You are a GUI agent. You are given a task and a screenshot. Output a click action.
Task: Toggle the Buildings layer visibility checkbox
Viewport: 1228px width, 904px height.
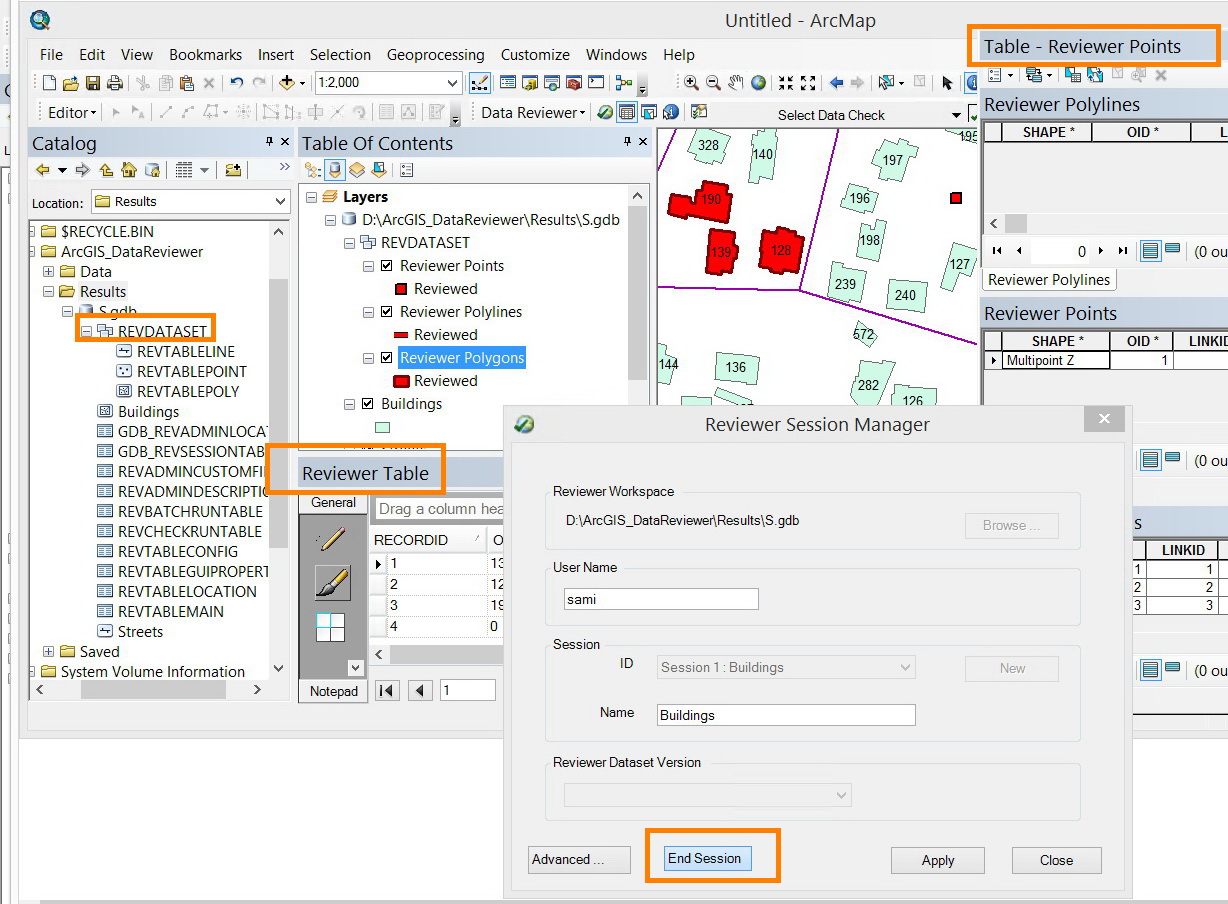pos(368,404)
